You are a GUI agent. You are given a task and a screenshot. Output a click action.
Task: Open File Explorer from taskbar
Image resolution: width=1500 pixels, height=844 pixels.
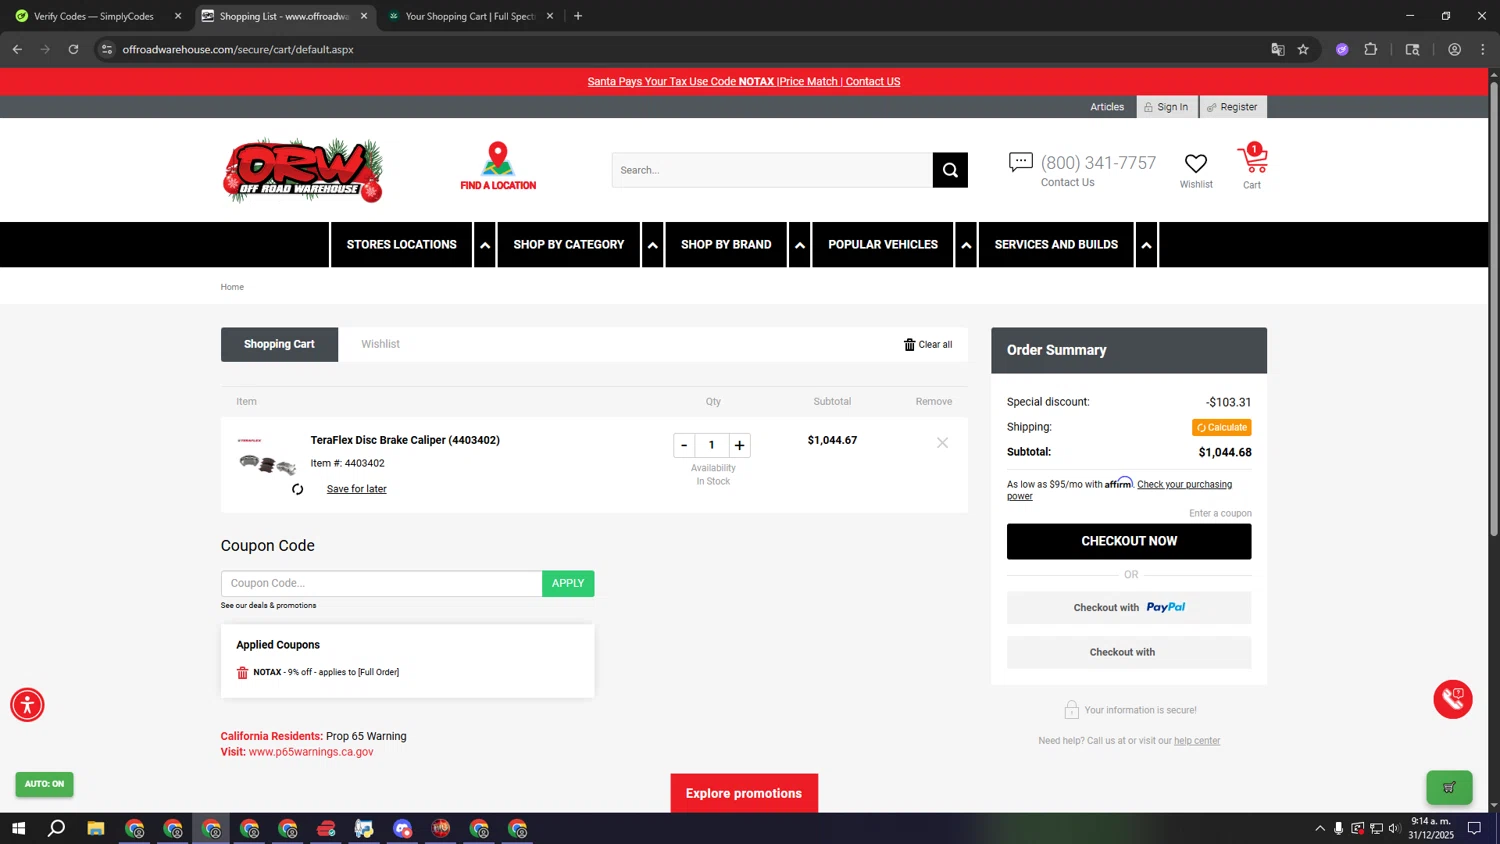(96, 828)
